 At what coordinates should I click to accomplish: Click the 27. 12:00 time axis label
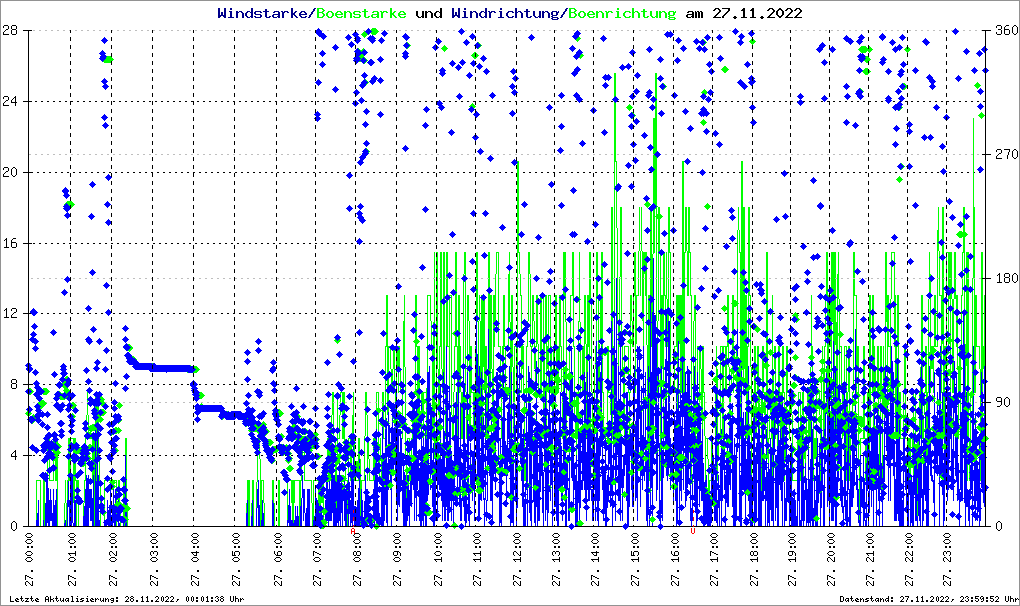pyautogui.click(x=517, y=560)
